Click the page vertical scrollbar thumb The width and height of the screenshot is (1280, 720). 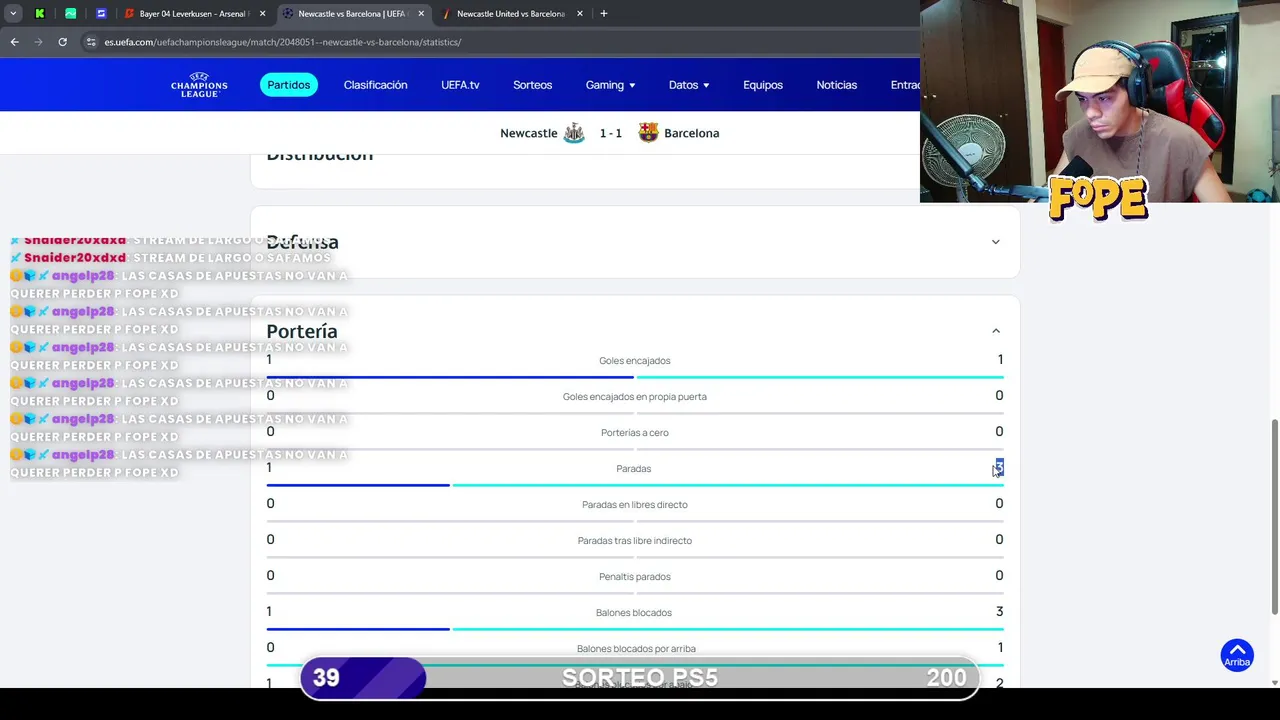pyautogui.click(x=1274, y=517)
